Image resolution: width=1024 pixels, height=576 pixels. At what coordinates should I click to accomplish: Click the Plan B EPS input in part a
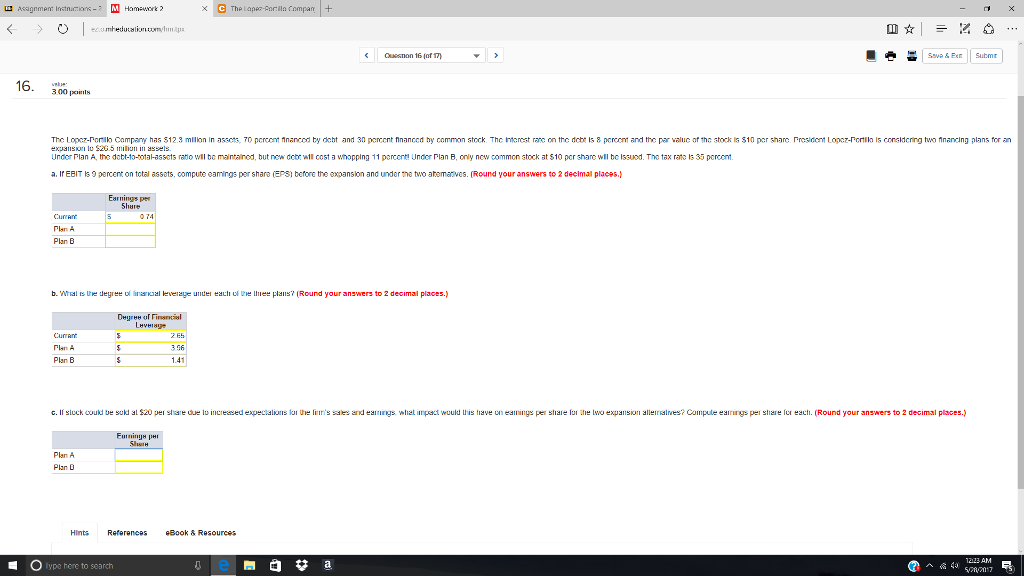[x=131, y=242]
